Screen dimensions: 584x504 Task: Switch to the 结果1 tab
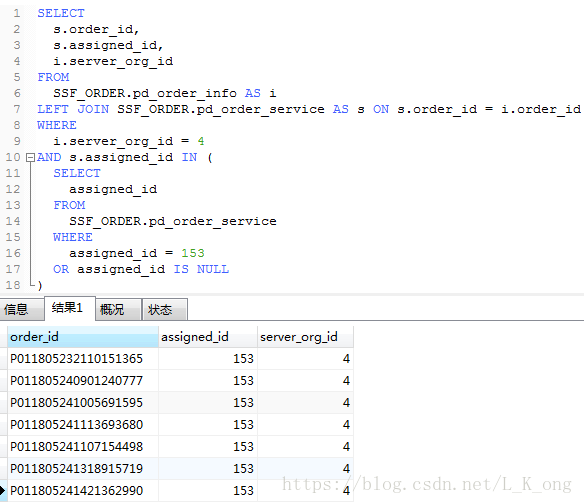(x=70, y=308)
